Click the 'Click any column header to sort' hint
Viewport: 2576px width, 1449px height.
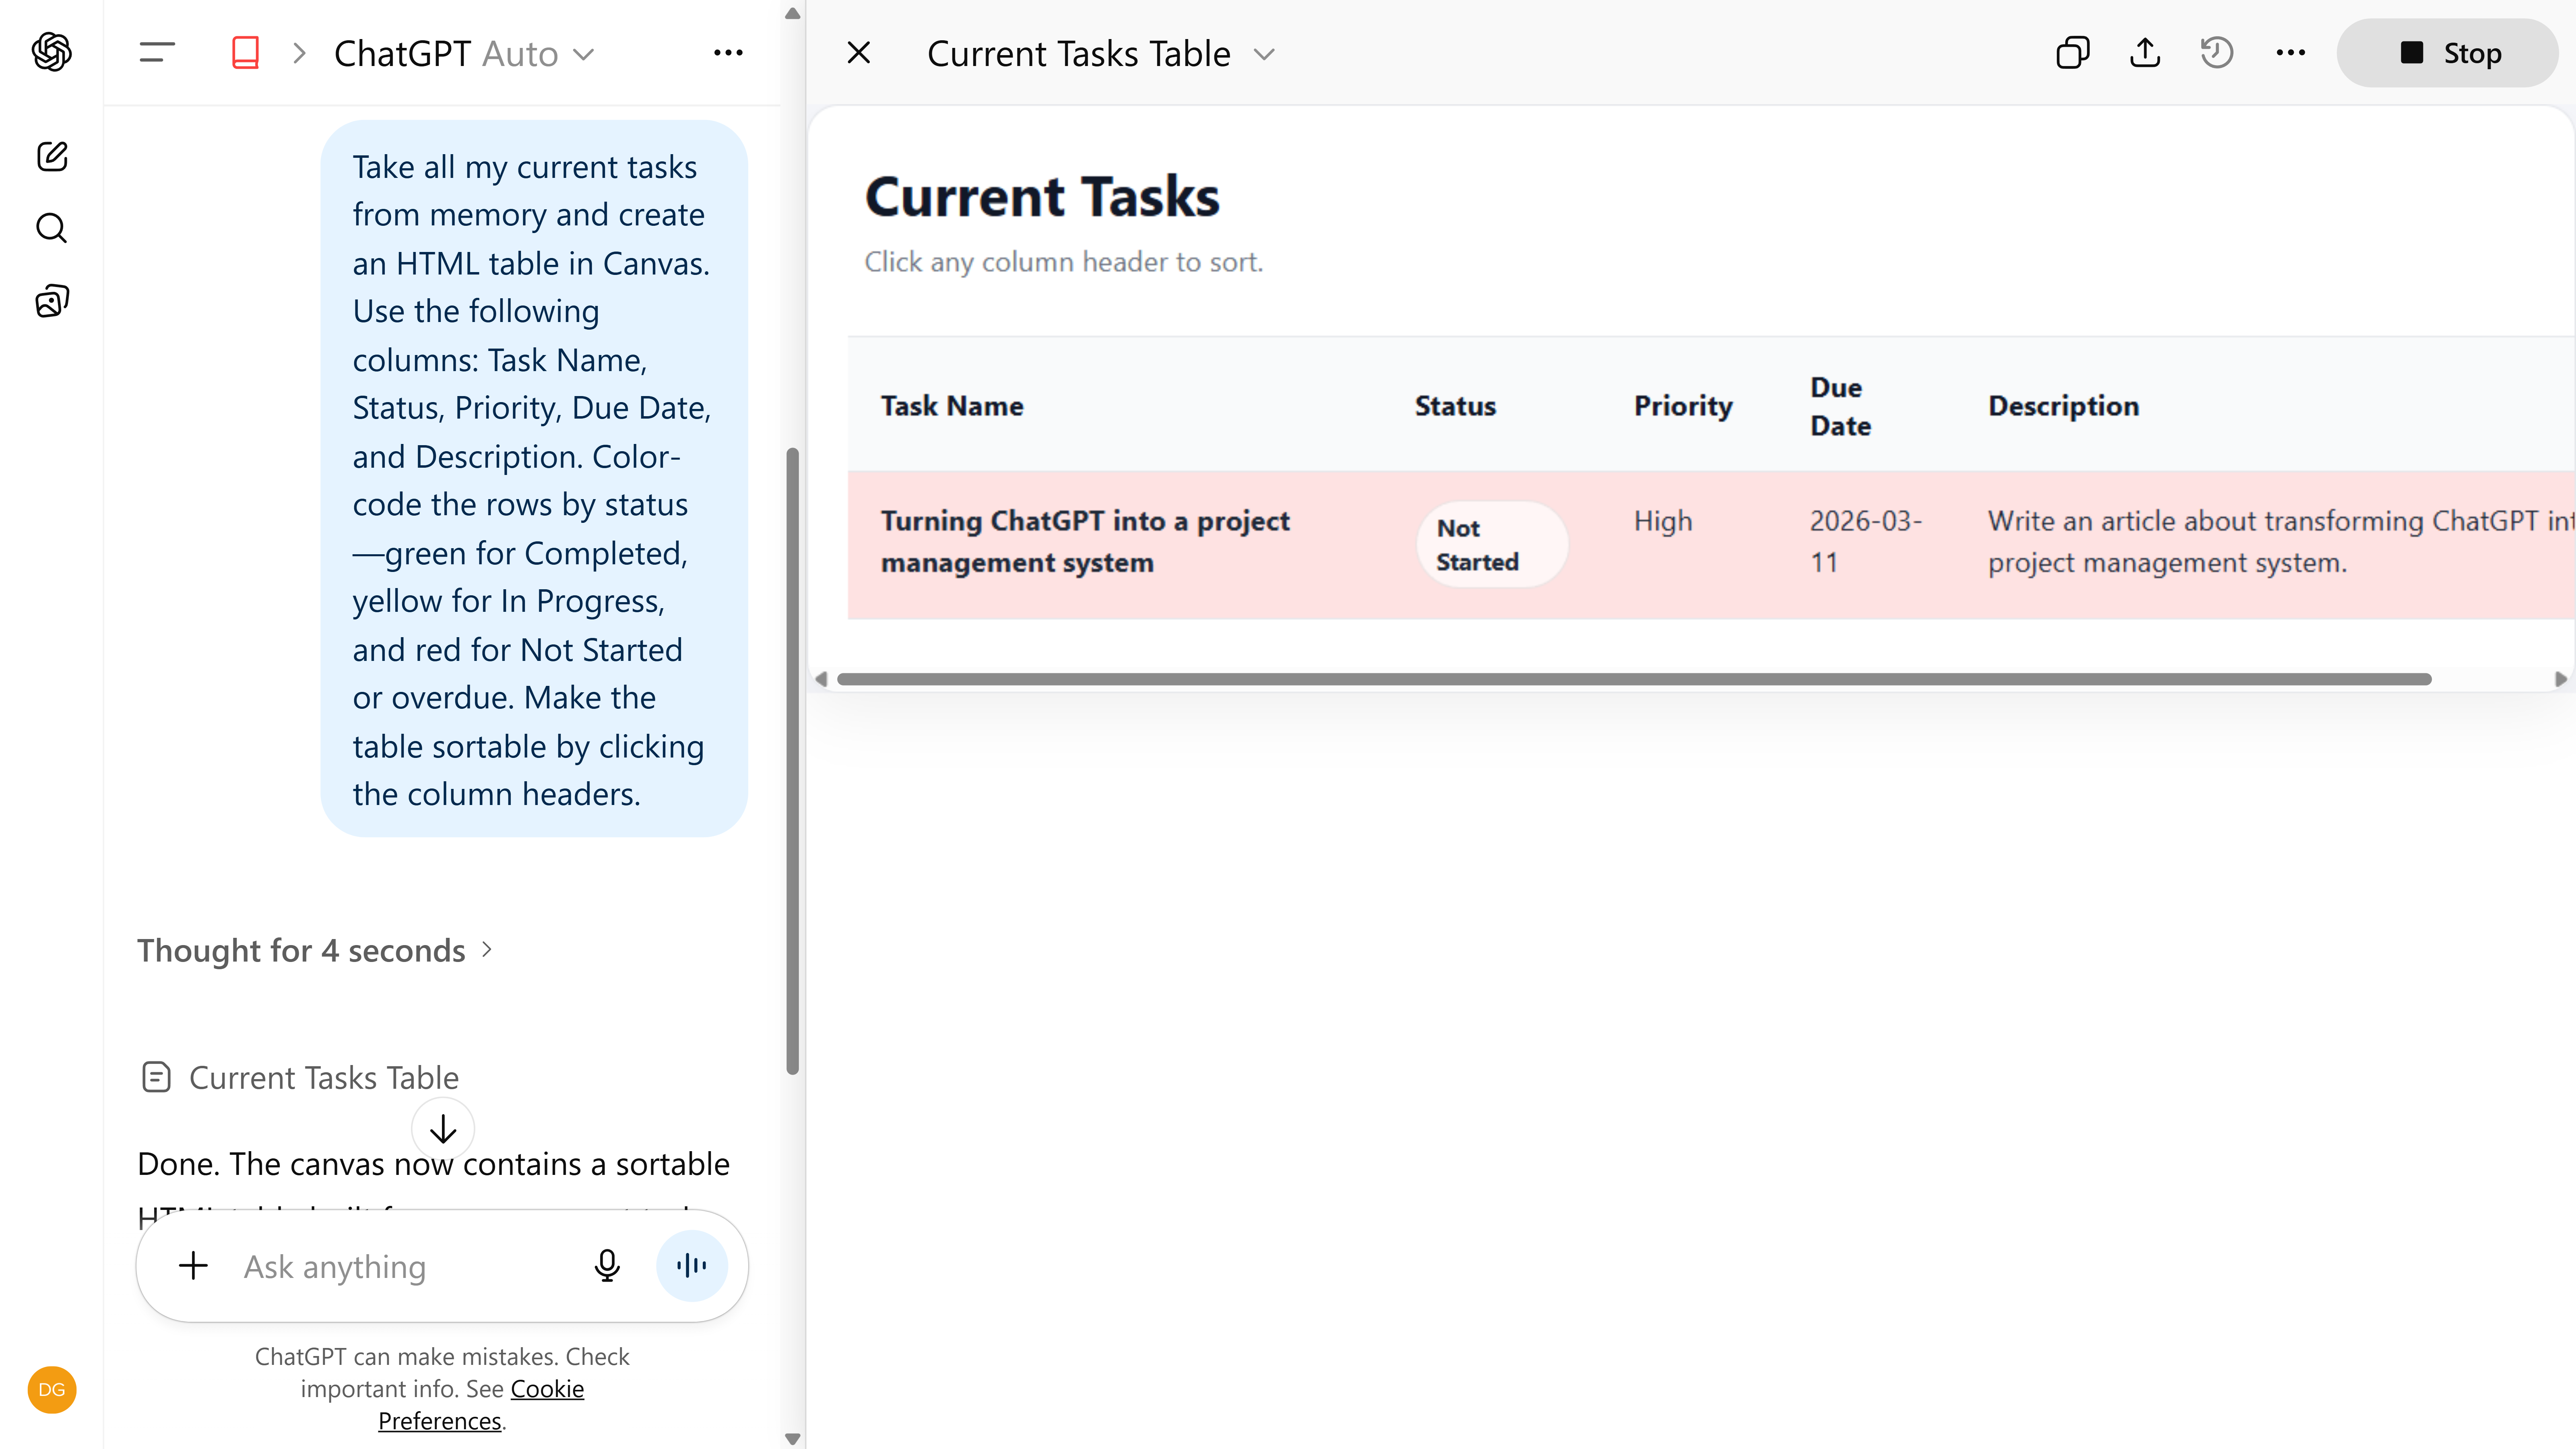1064,262
